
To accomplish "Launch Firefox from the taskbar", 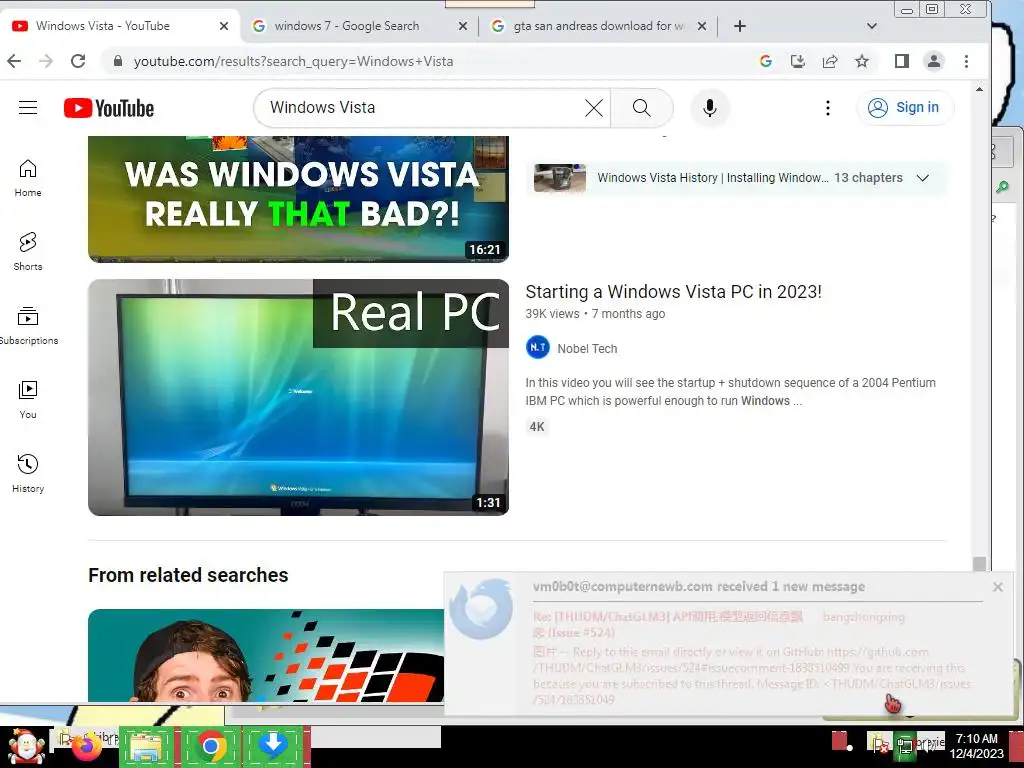I will (88, 746).
